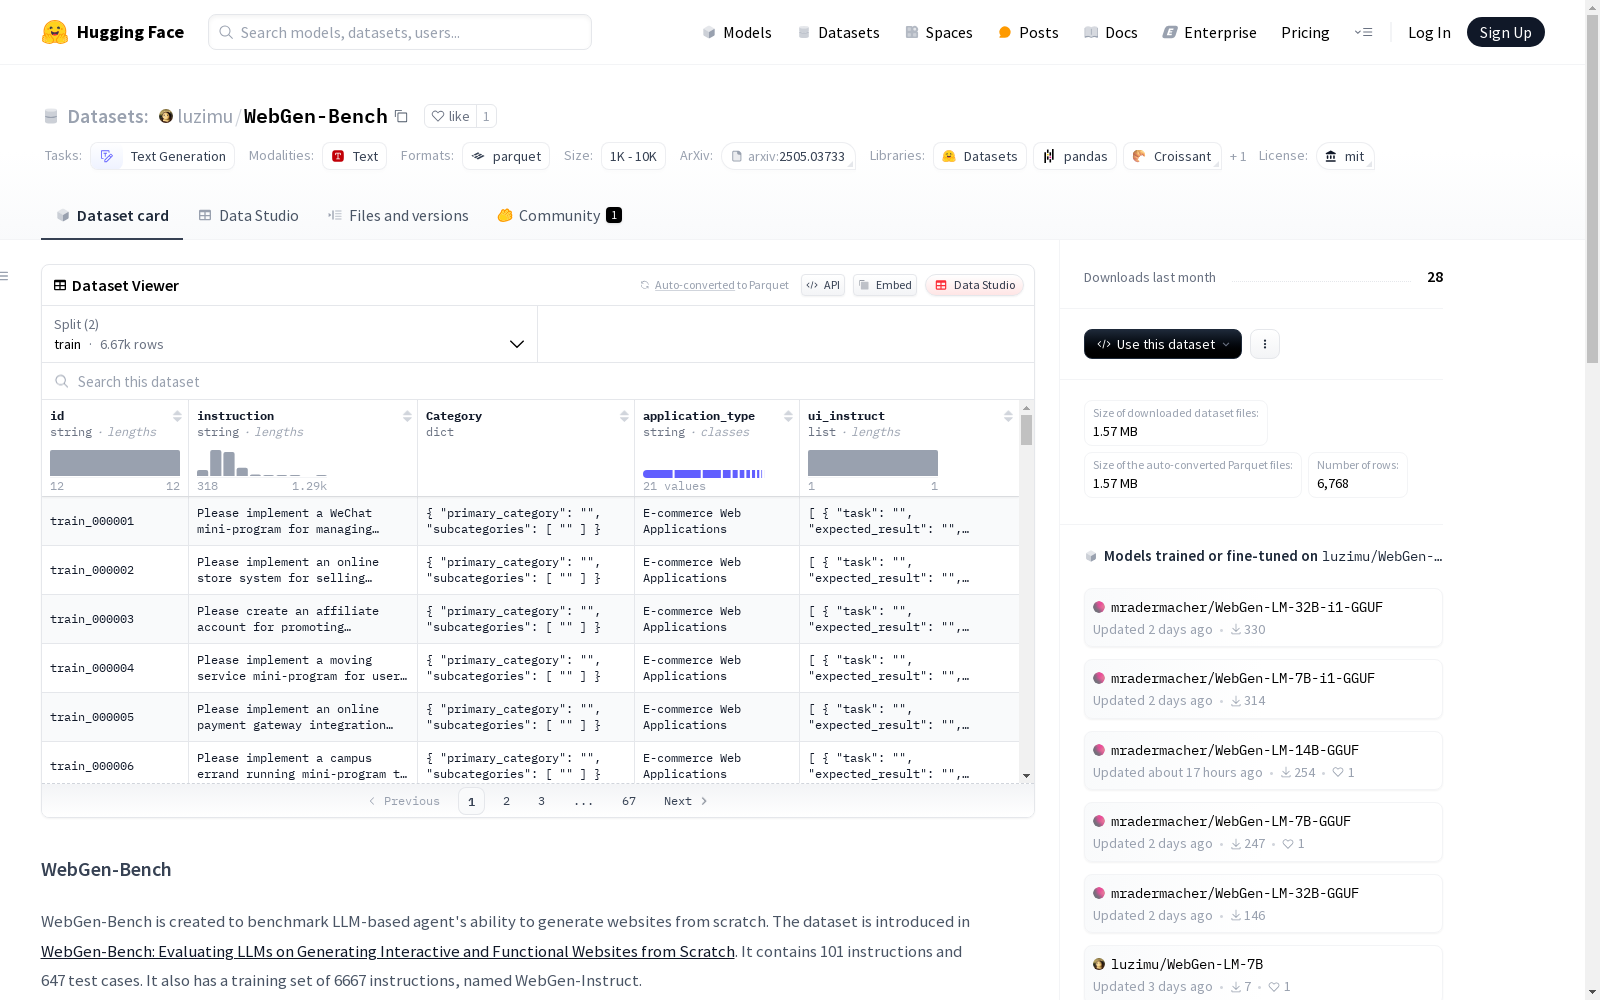Open the WebGen-Bench paper title link
Viewport: 1600px width, 1000px height.
coord(388,951)
